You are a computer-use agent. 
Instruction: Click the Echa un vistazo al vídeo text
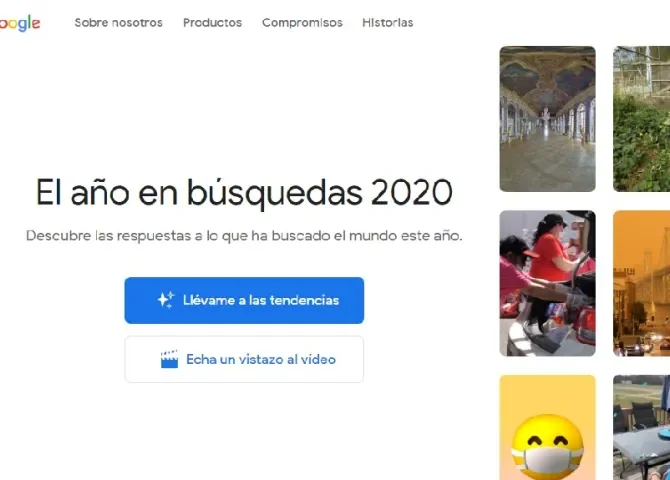(x=261, y=359)
